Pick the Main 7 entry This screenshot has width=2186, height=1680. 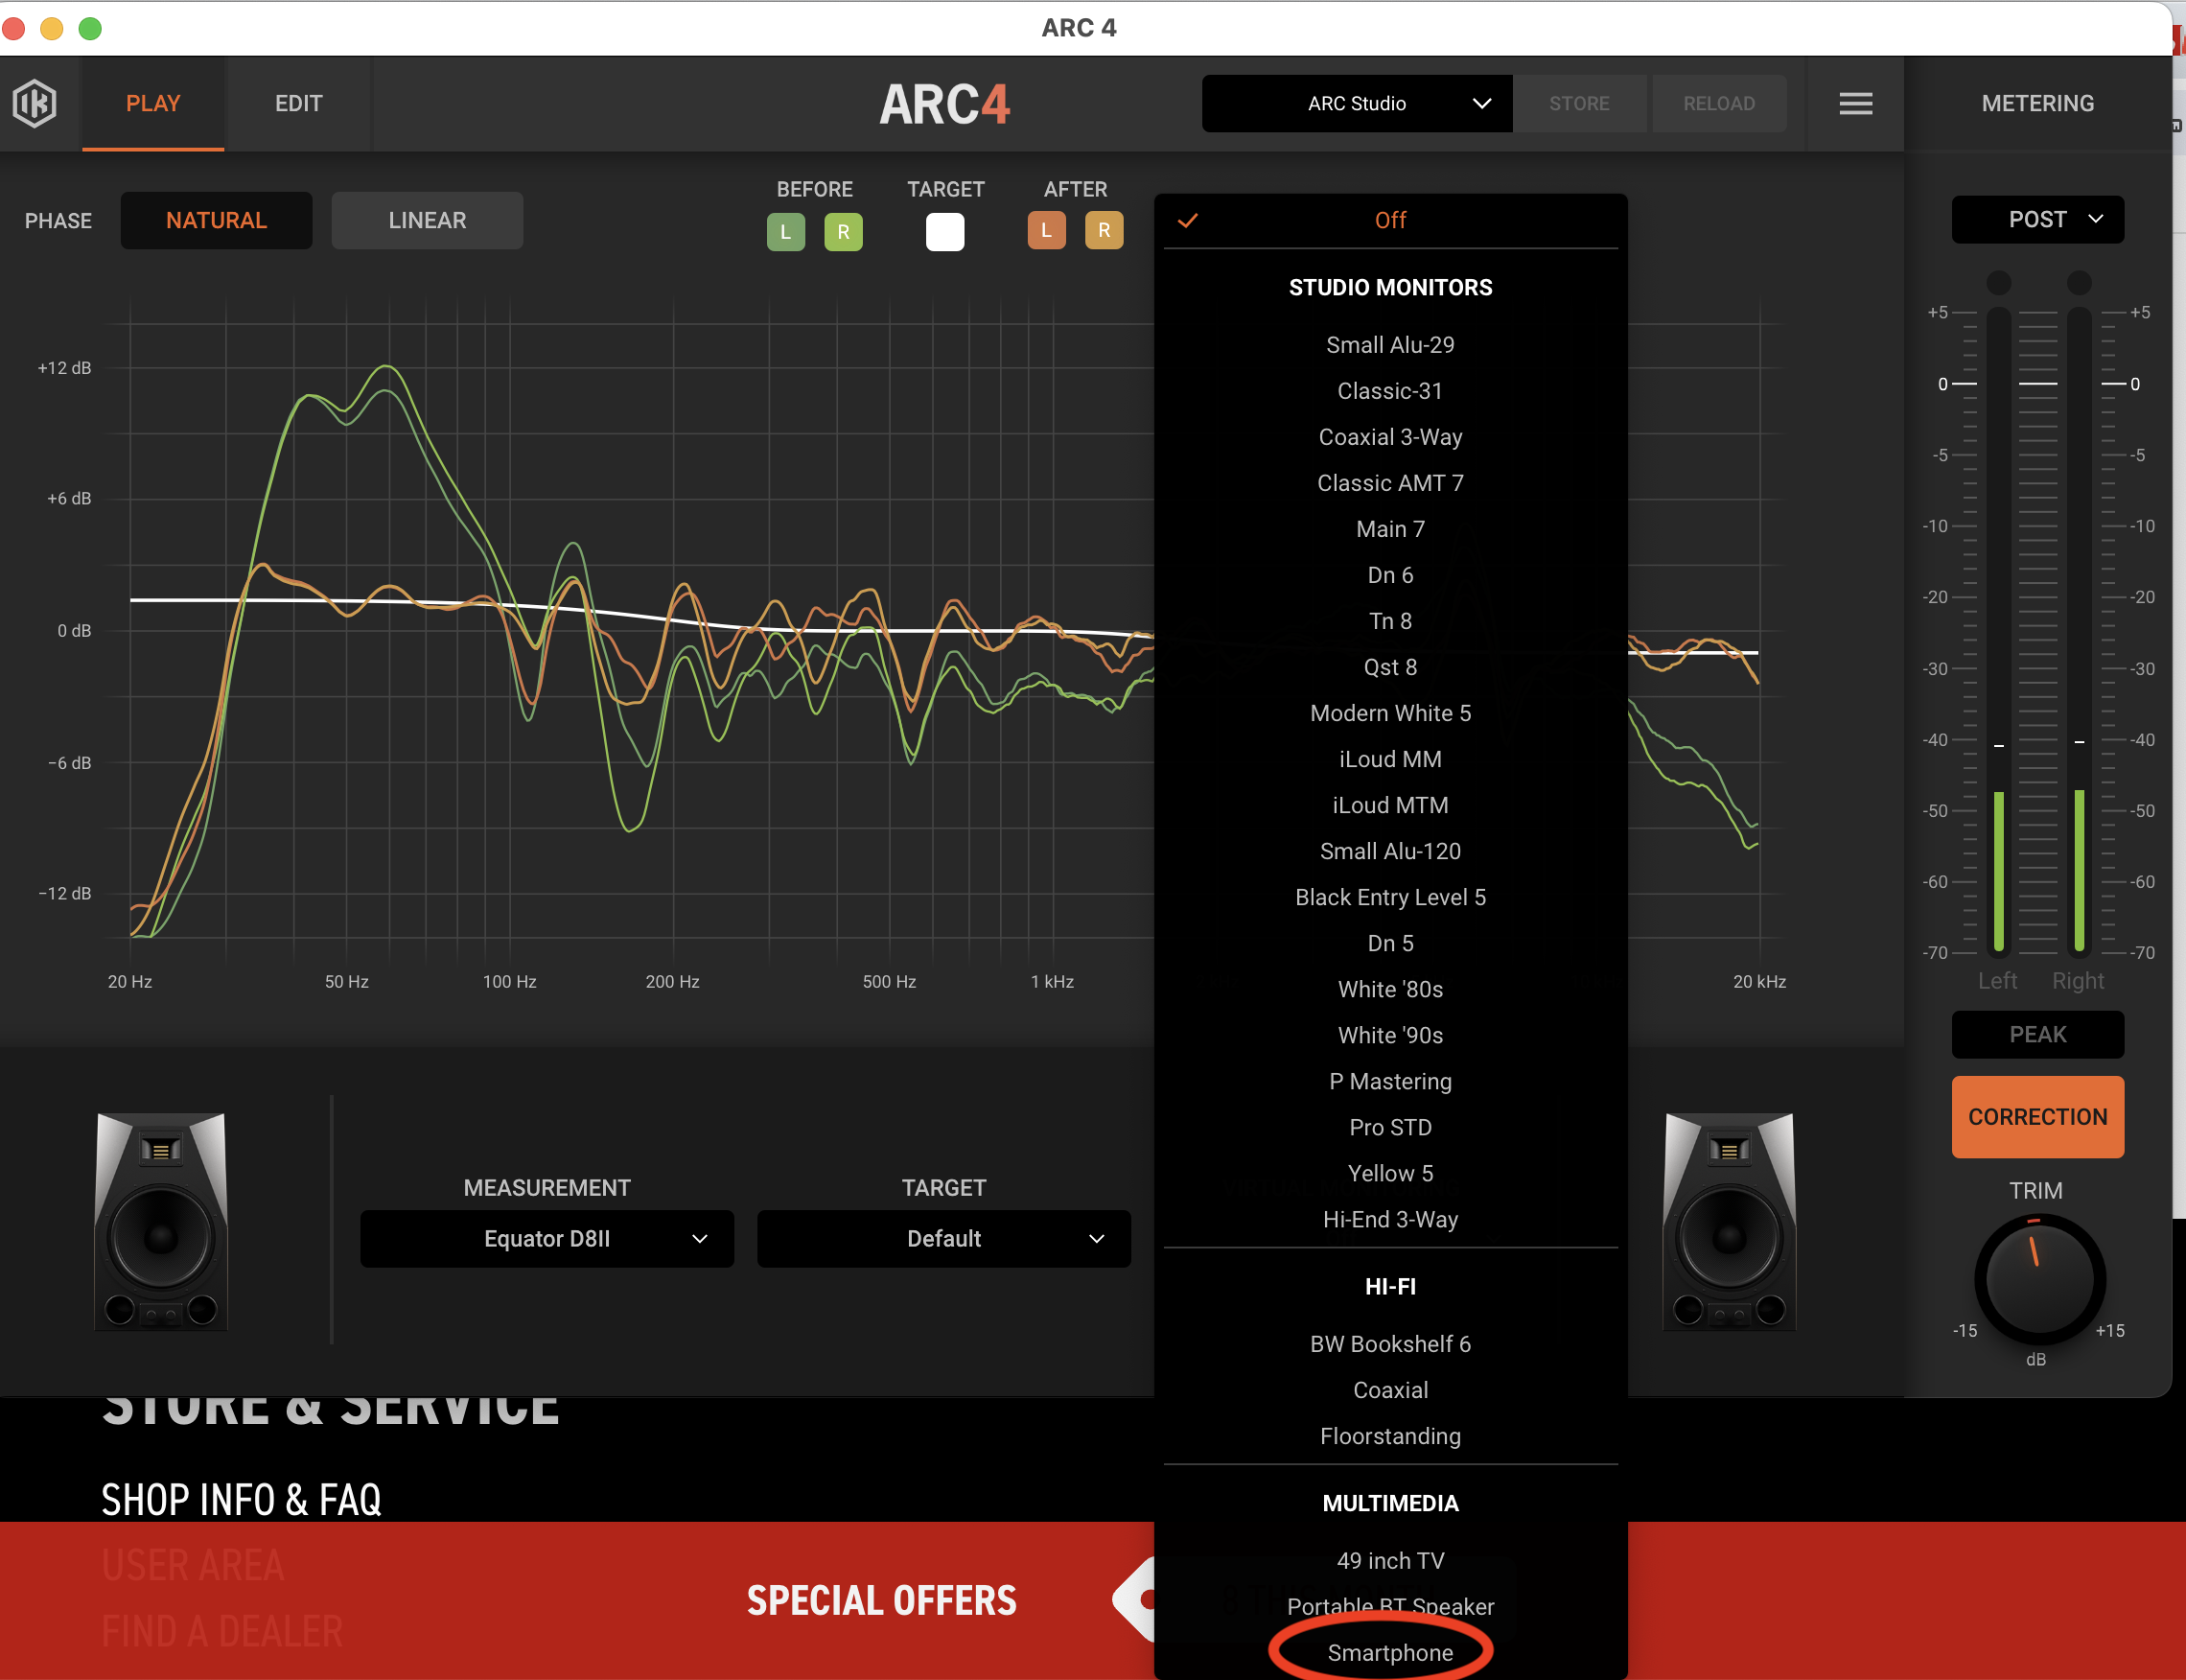click(x=1390, y=529)
